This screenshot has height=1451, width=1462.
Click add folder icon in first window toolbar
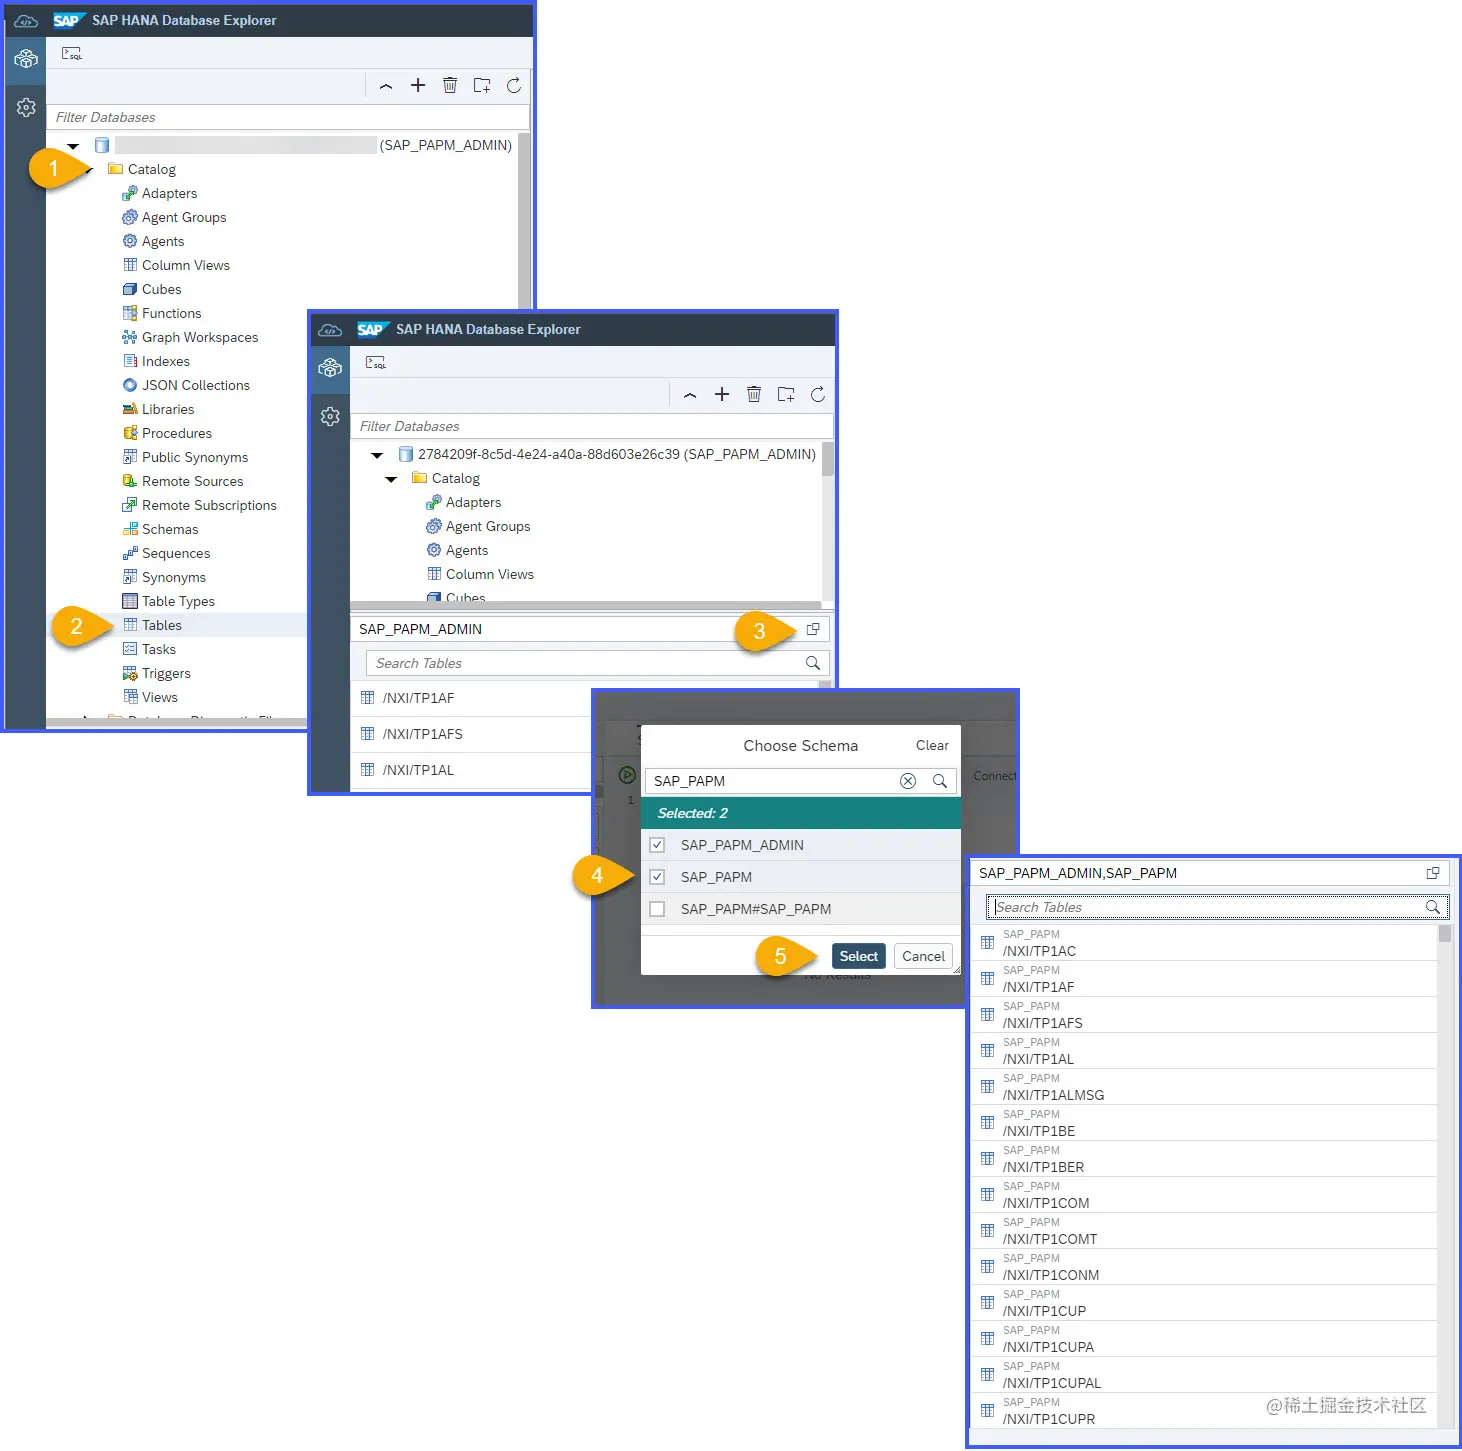[482, 86]
